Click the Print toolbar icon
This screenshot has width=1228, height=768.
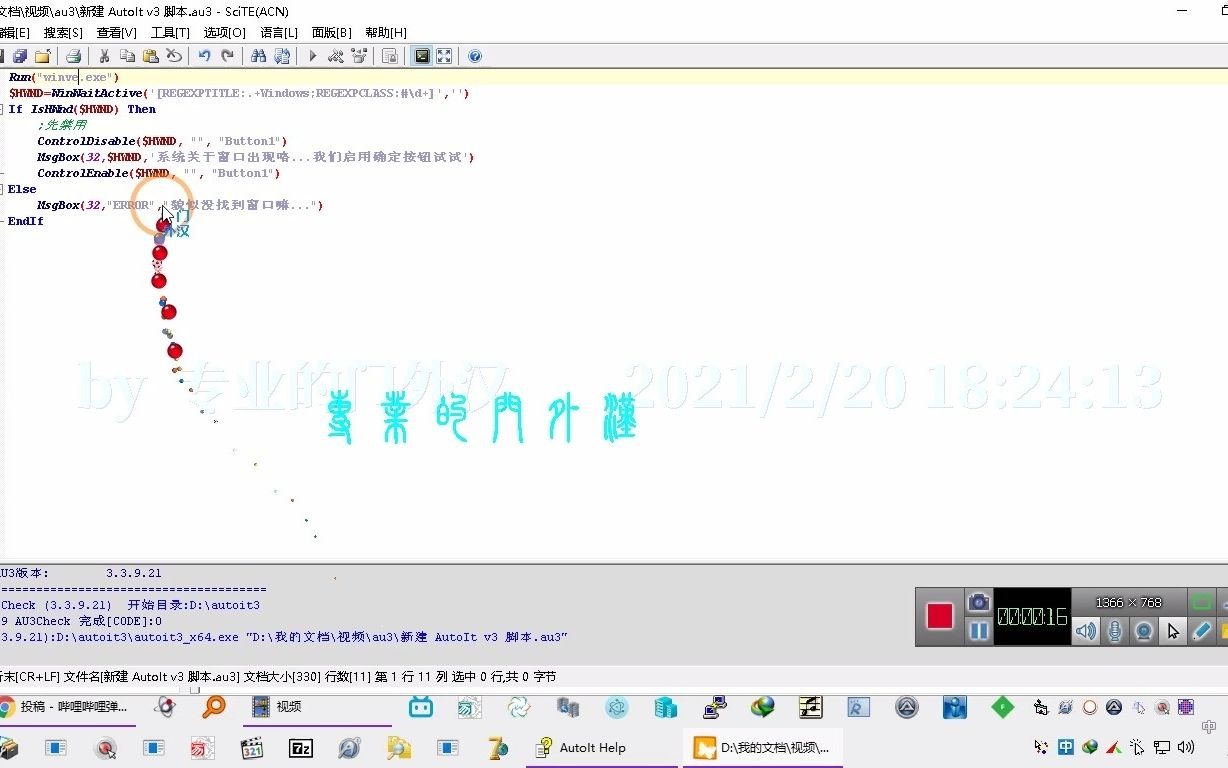click(x=73, y=56)
